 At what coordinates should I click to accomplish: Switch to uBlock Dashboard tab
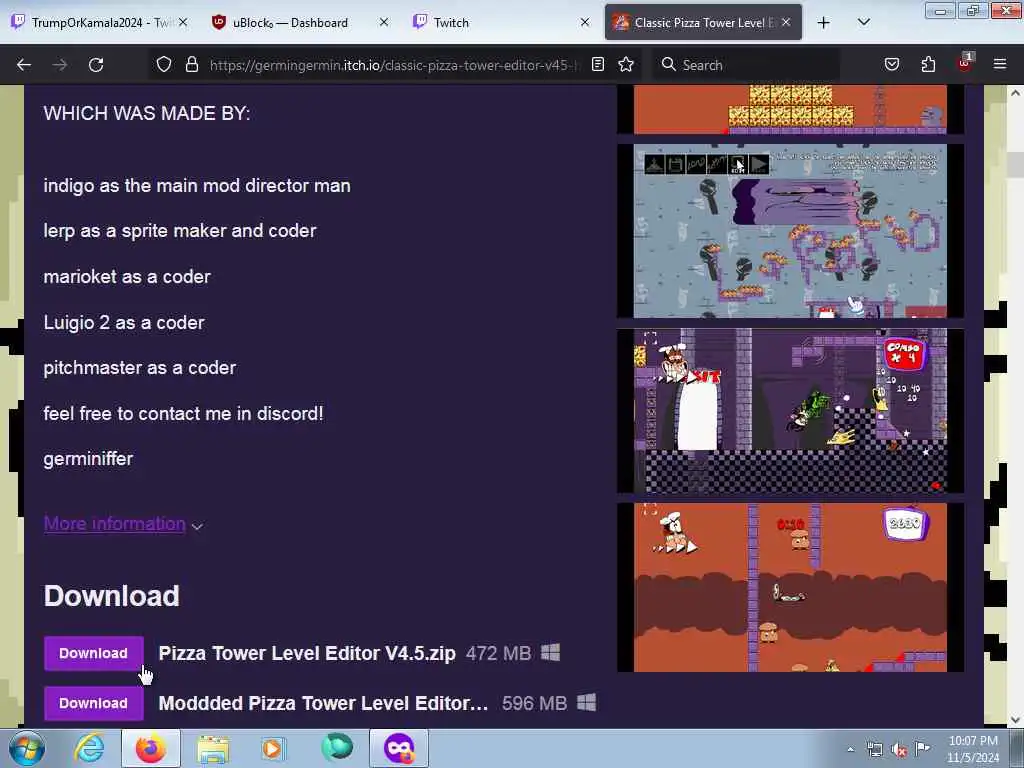click(299, 23)
